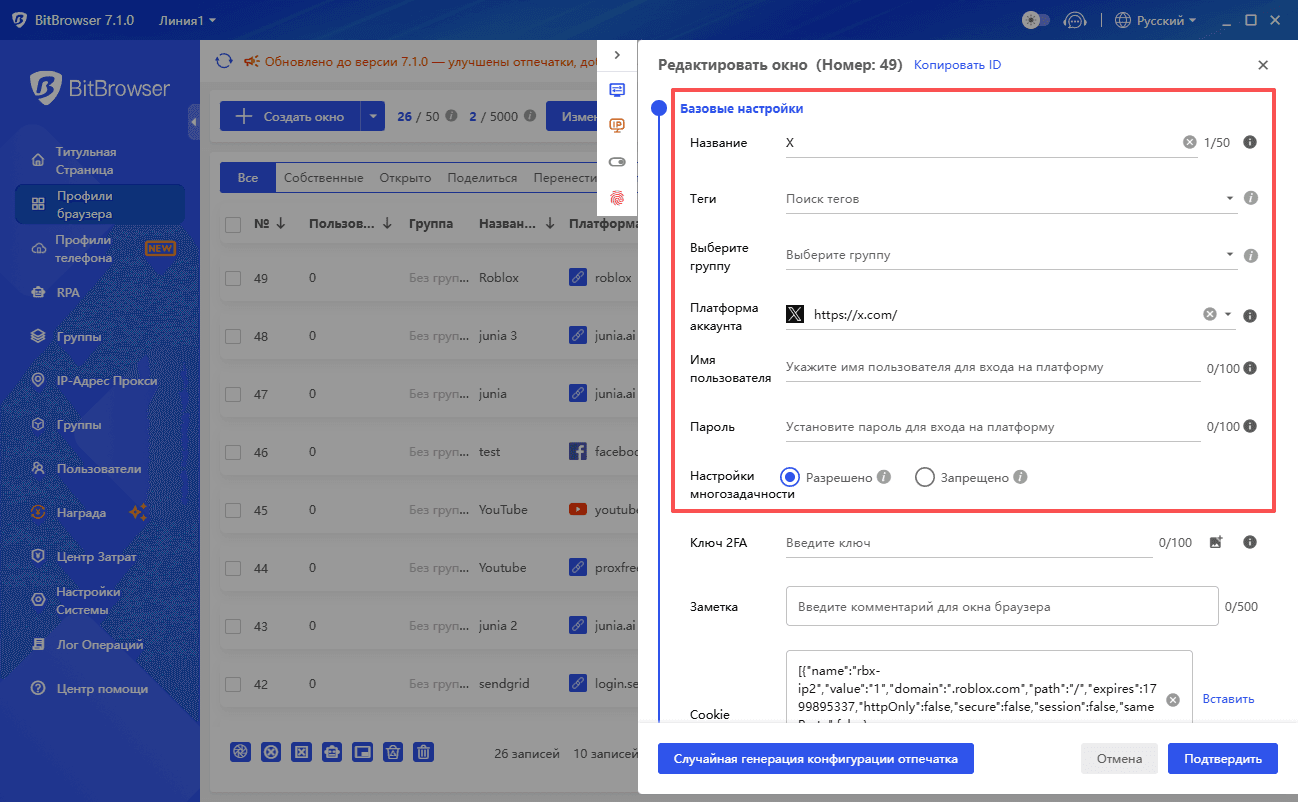The width and height of the screenshot is (1298, 802).
Task: Click the trash bin icon in the bottom toolbar
Action: tap(423, 751)
